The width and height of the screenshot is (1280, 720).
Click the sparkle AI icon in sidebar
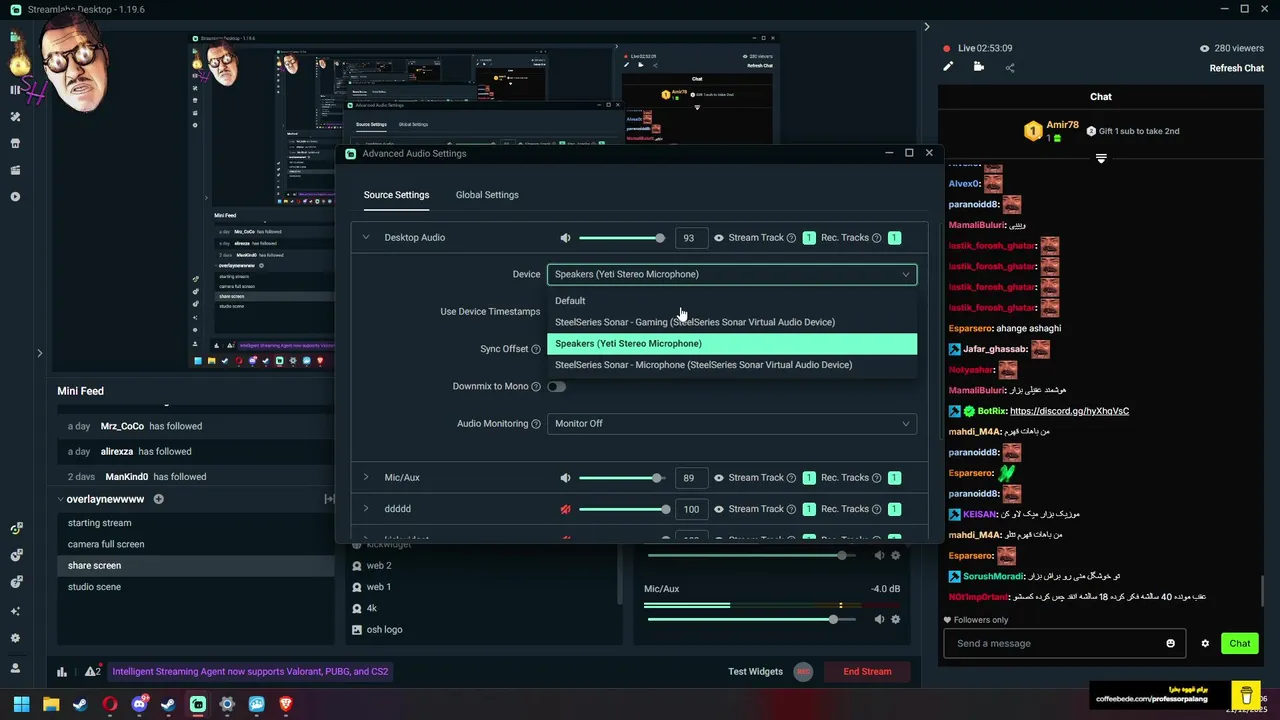click(x=15, y=611)
